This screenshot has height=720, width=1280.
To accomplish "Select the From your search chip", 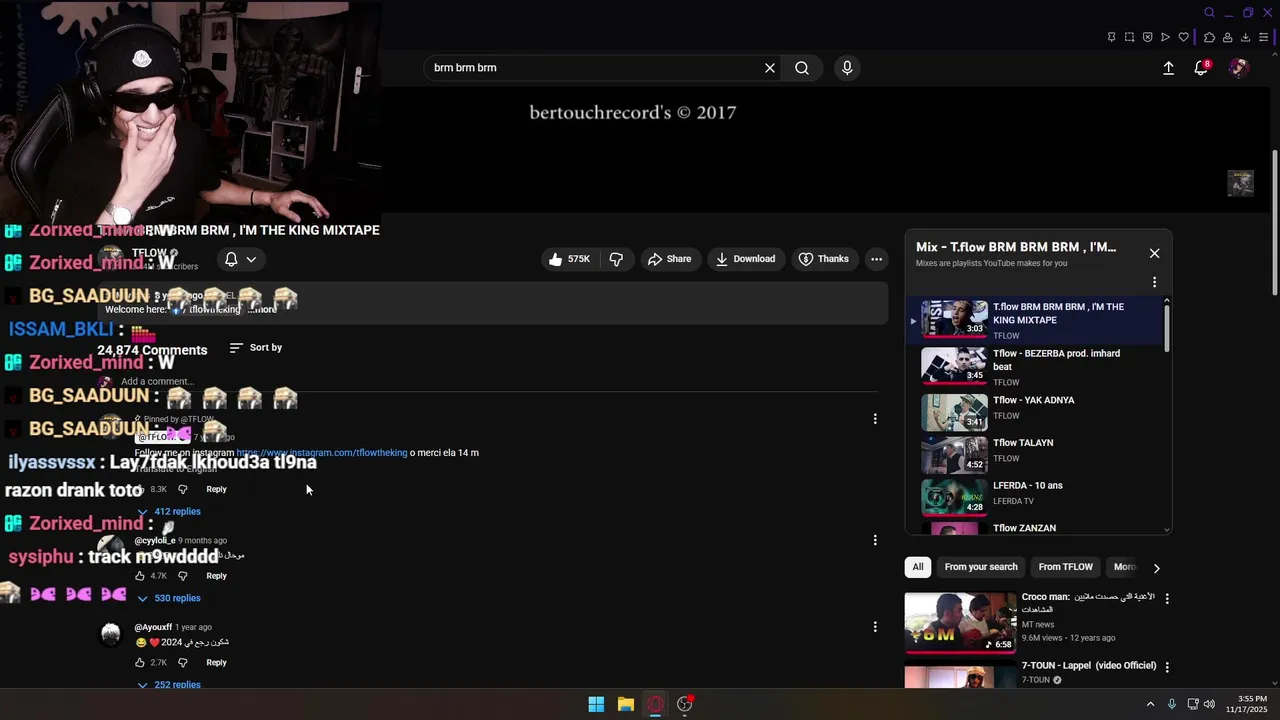I will point(981,567).
